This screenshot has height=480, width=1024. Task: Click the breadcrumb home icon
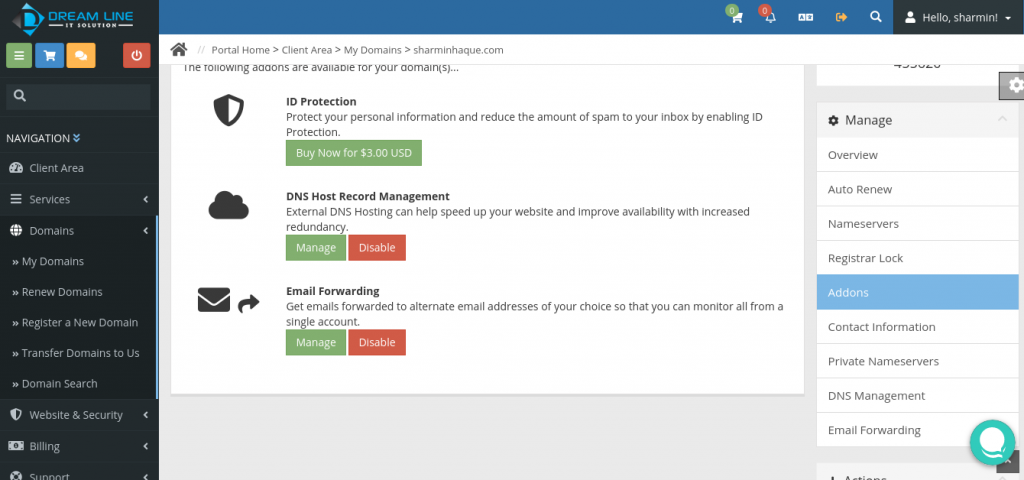(x=179, y=50)
